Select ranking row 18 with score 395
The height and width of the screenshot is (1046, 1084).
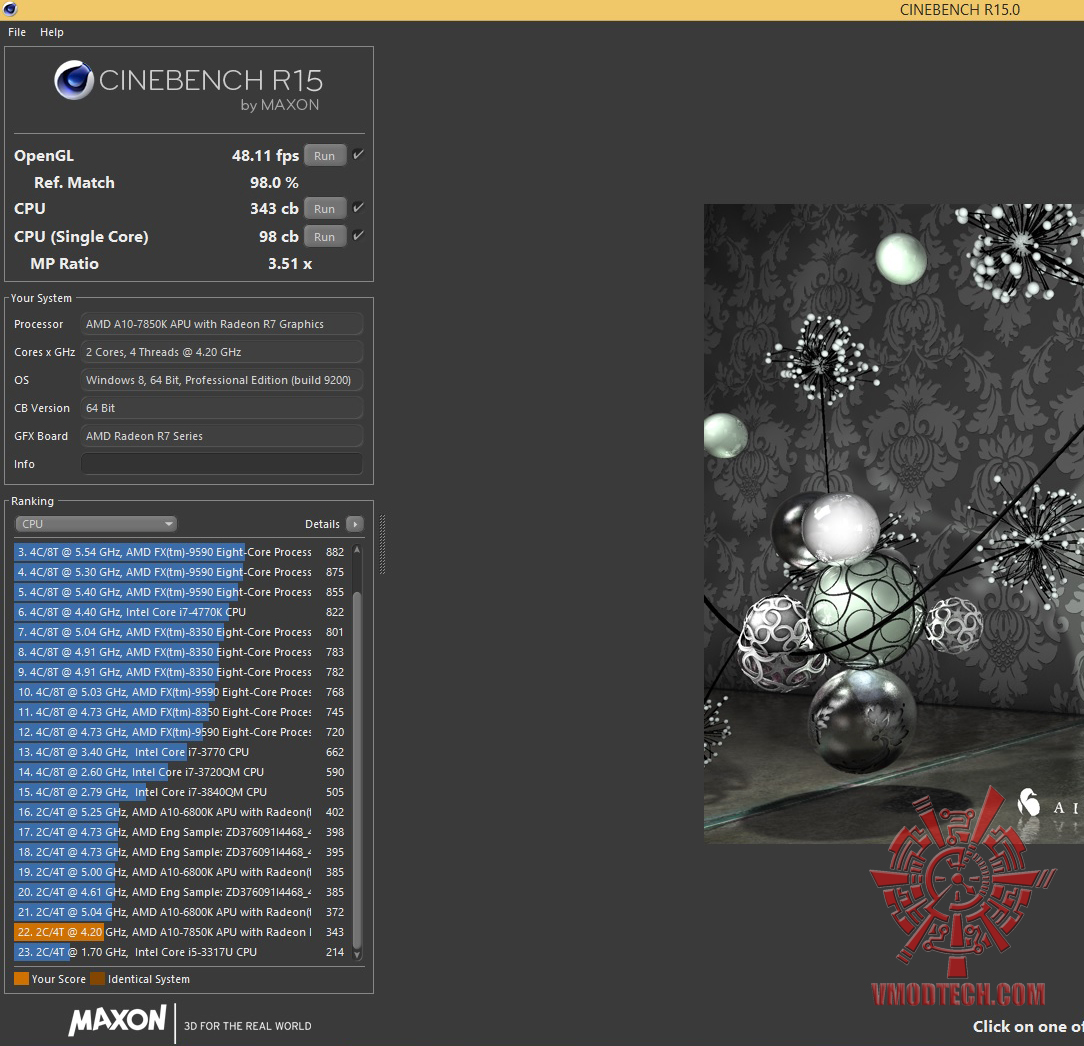pyautogui.click(x=180, y=852)
